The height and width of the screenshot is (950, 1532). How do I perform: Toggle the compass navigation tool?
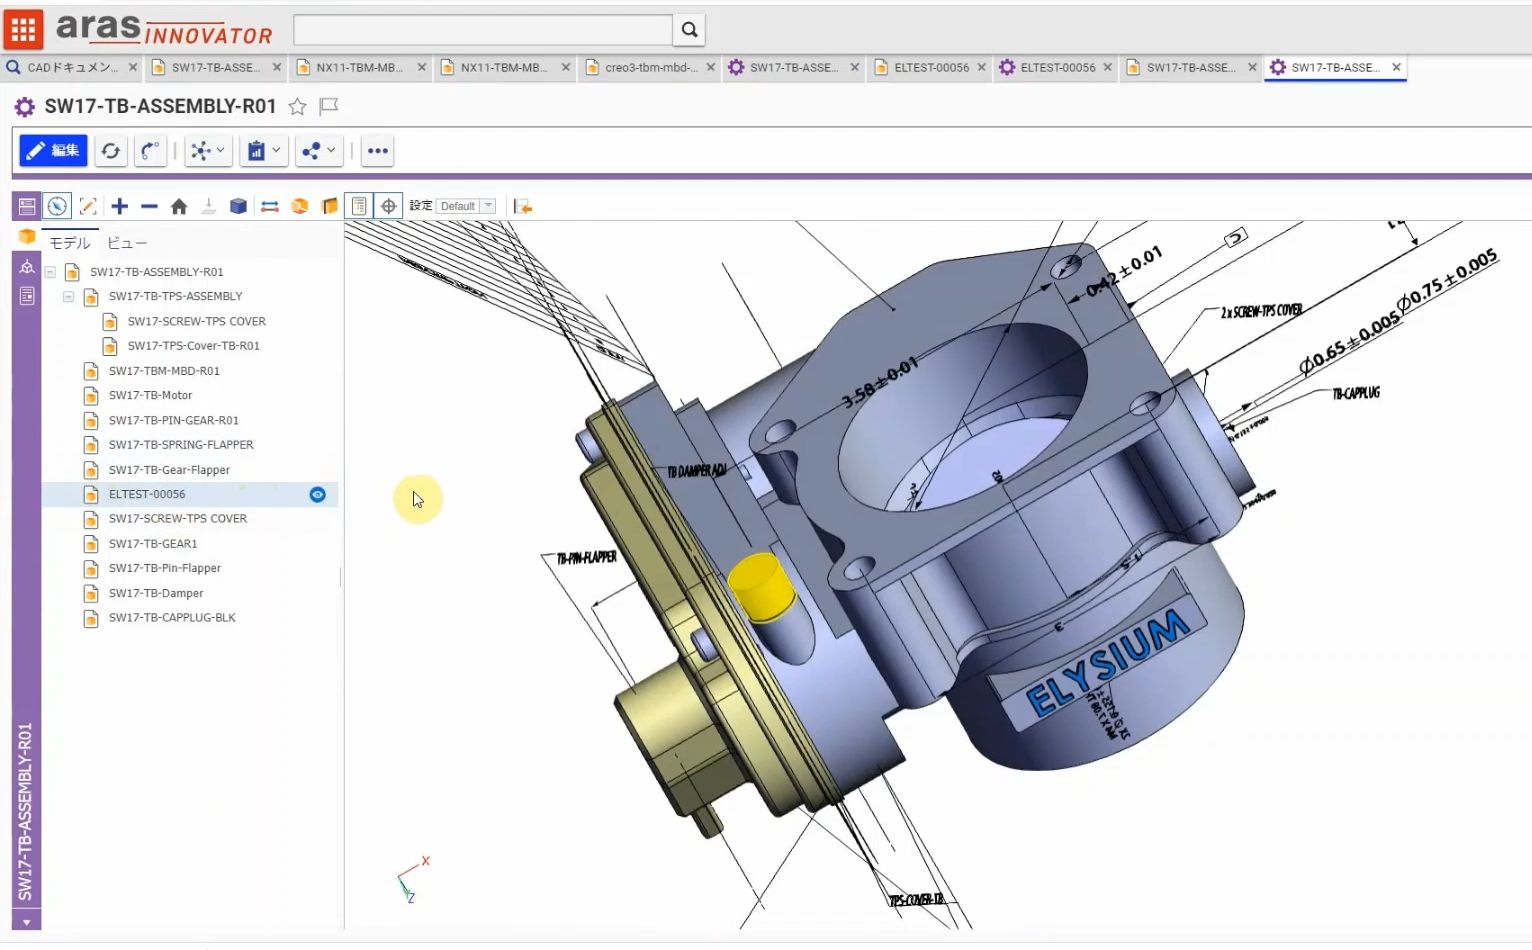57,206
